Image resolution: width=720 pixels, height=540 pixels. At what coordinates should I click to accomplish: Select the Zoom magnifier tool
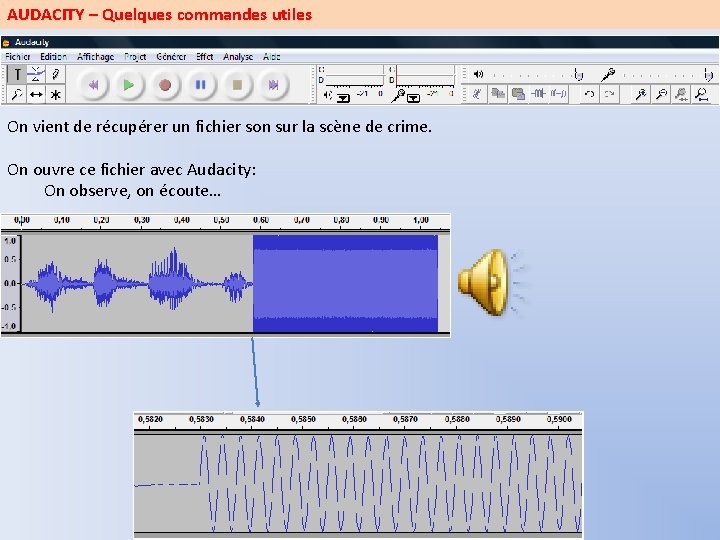(x=17, y=95)
